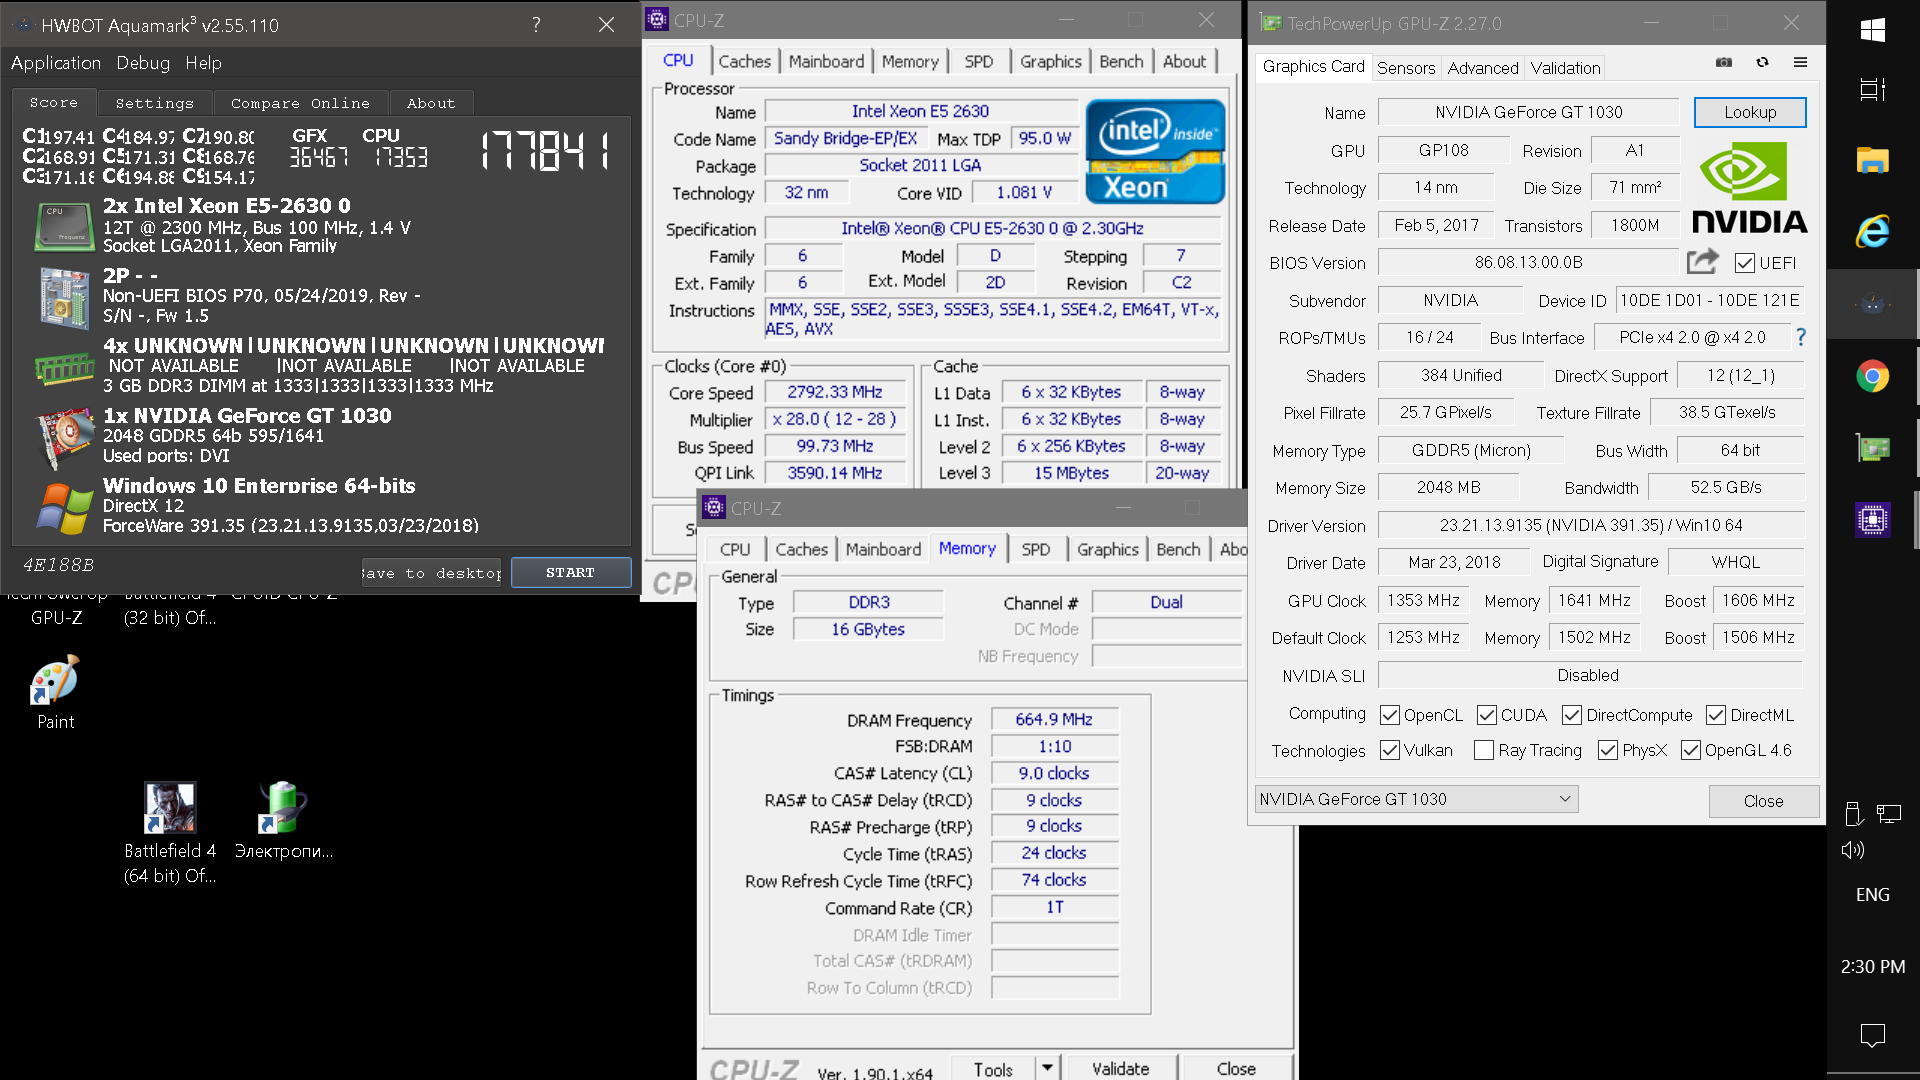Open Google Chrome from the taskbar
The height and width of the screenshot is (1080, 1920).
point(1873,376)
